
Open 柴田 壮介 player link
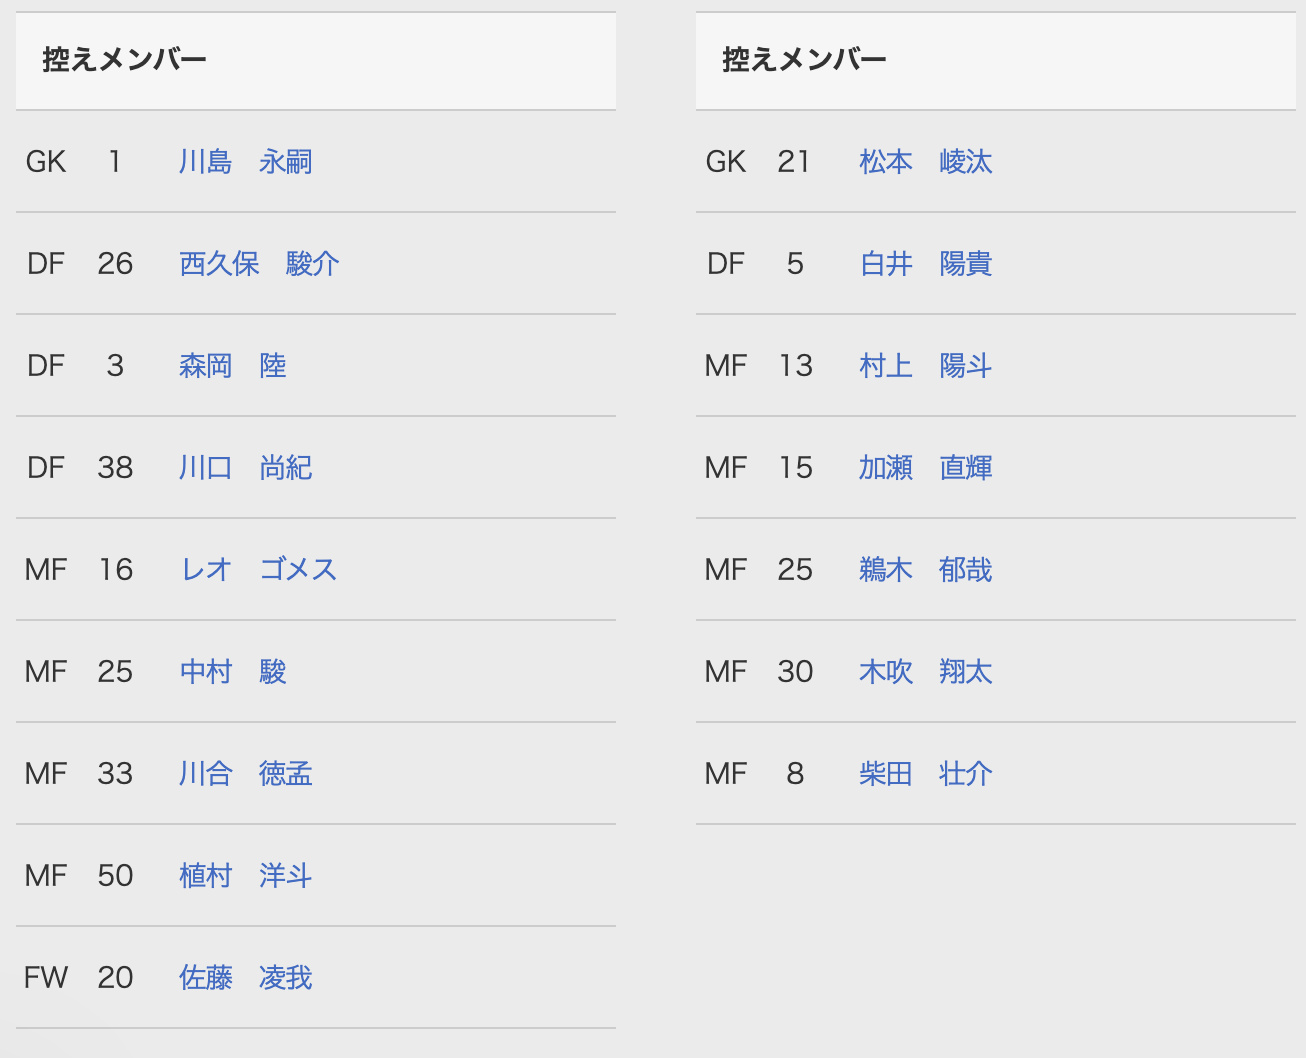[925, 774]
